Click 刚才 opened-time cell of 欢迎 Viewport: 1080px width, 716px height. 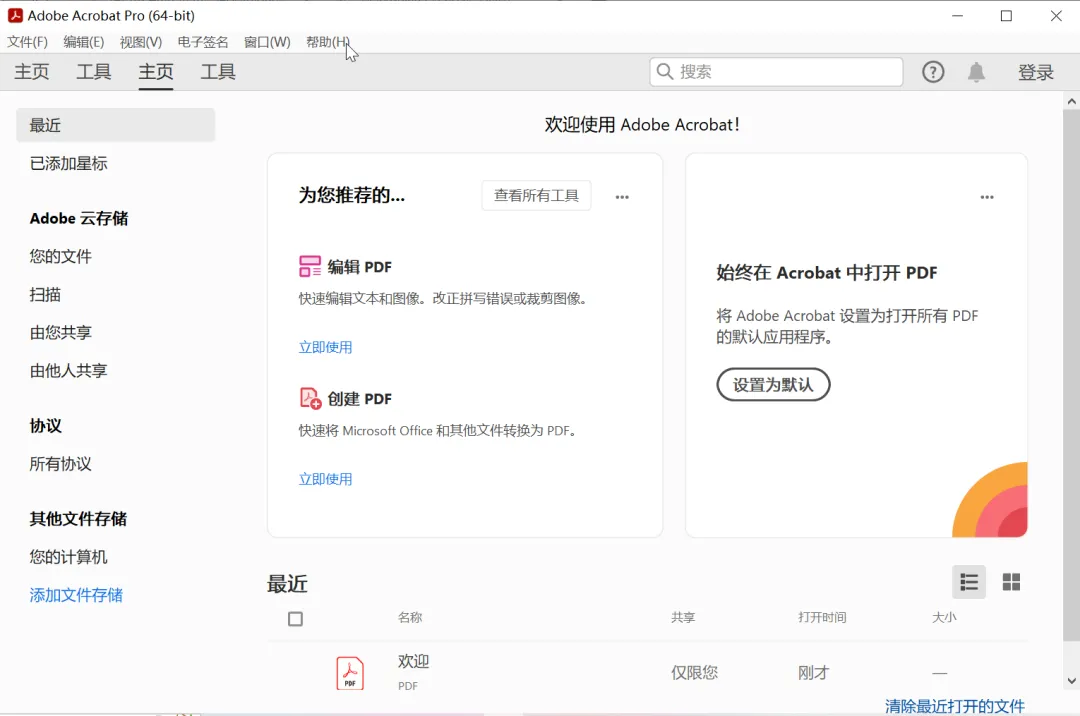(x=813, y=673)
